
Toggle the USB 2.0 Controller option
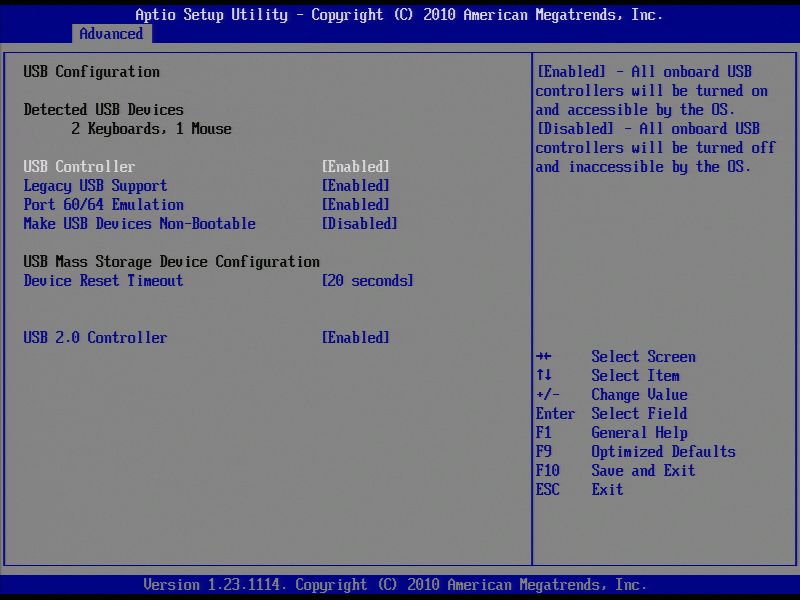click(x=355, y=337)
